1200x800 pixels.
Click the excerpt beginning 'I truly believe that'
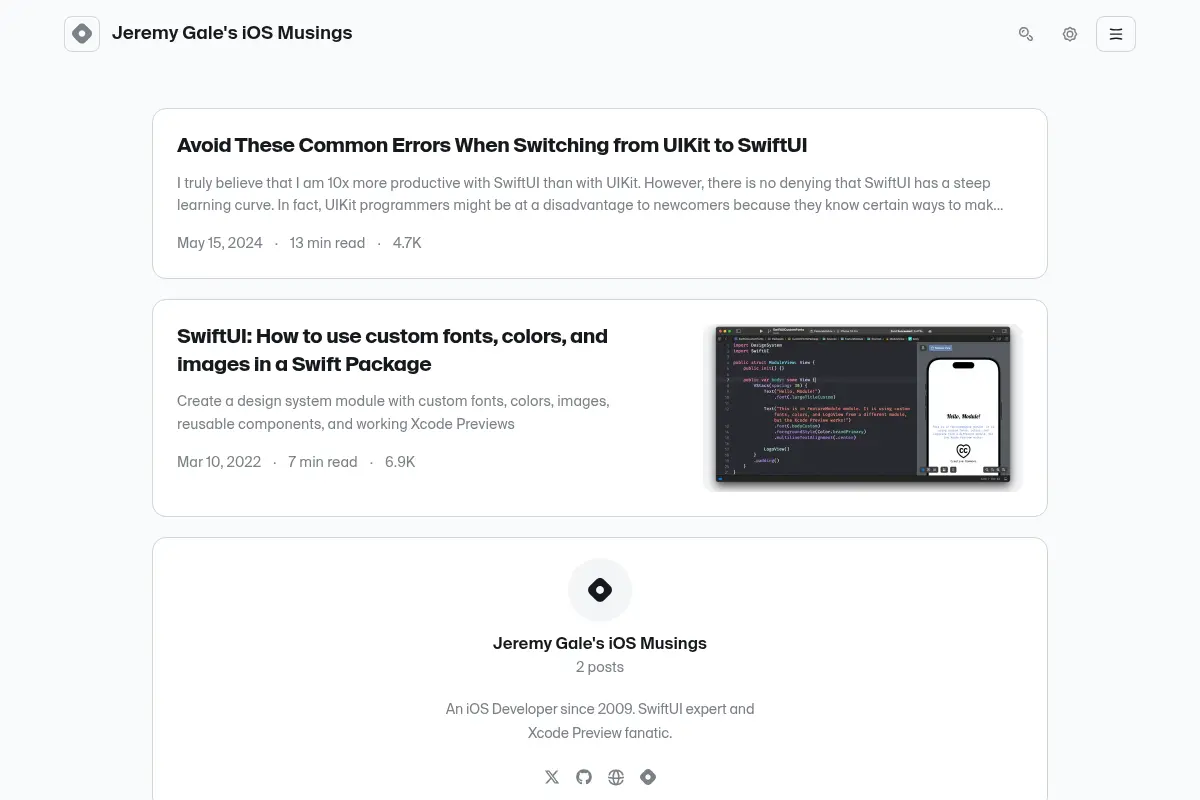click(590, 194)
